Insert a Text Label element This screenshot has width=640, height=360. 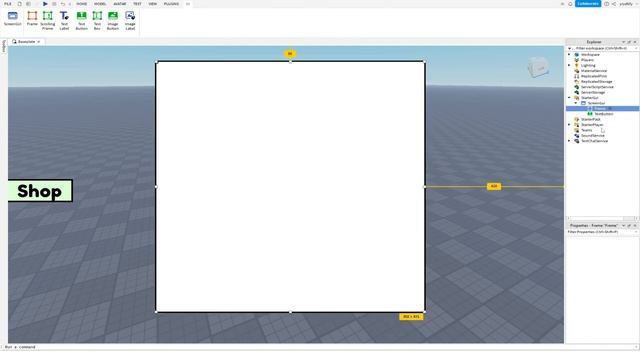(x=64, y=20)
